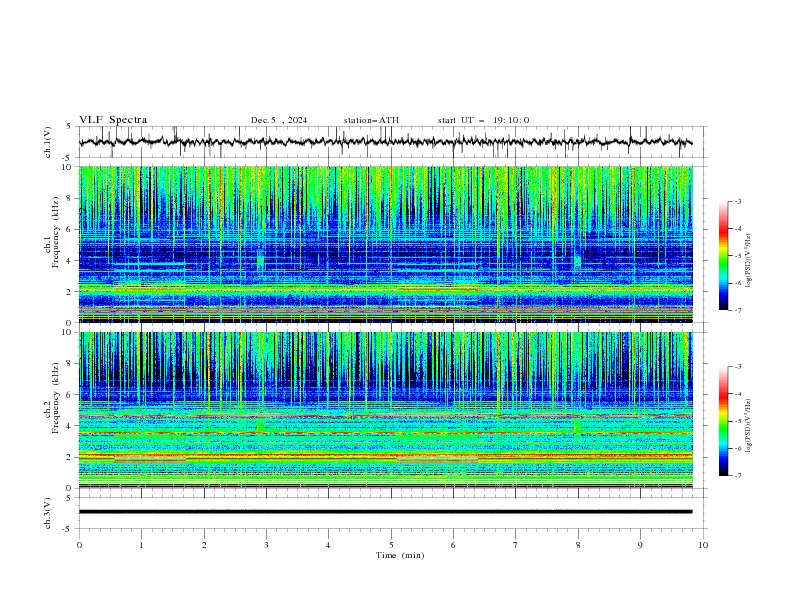Image resolution: width=792 pixels, height=612 pixels.
Task: Click the '-3' tick on upper colorbar
Action: (x=738, y=201)
